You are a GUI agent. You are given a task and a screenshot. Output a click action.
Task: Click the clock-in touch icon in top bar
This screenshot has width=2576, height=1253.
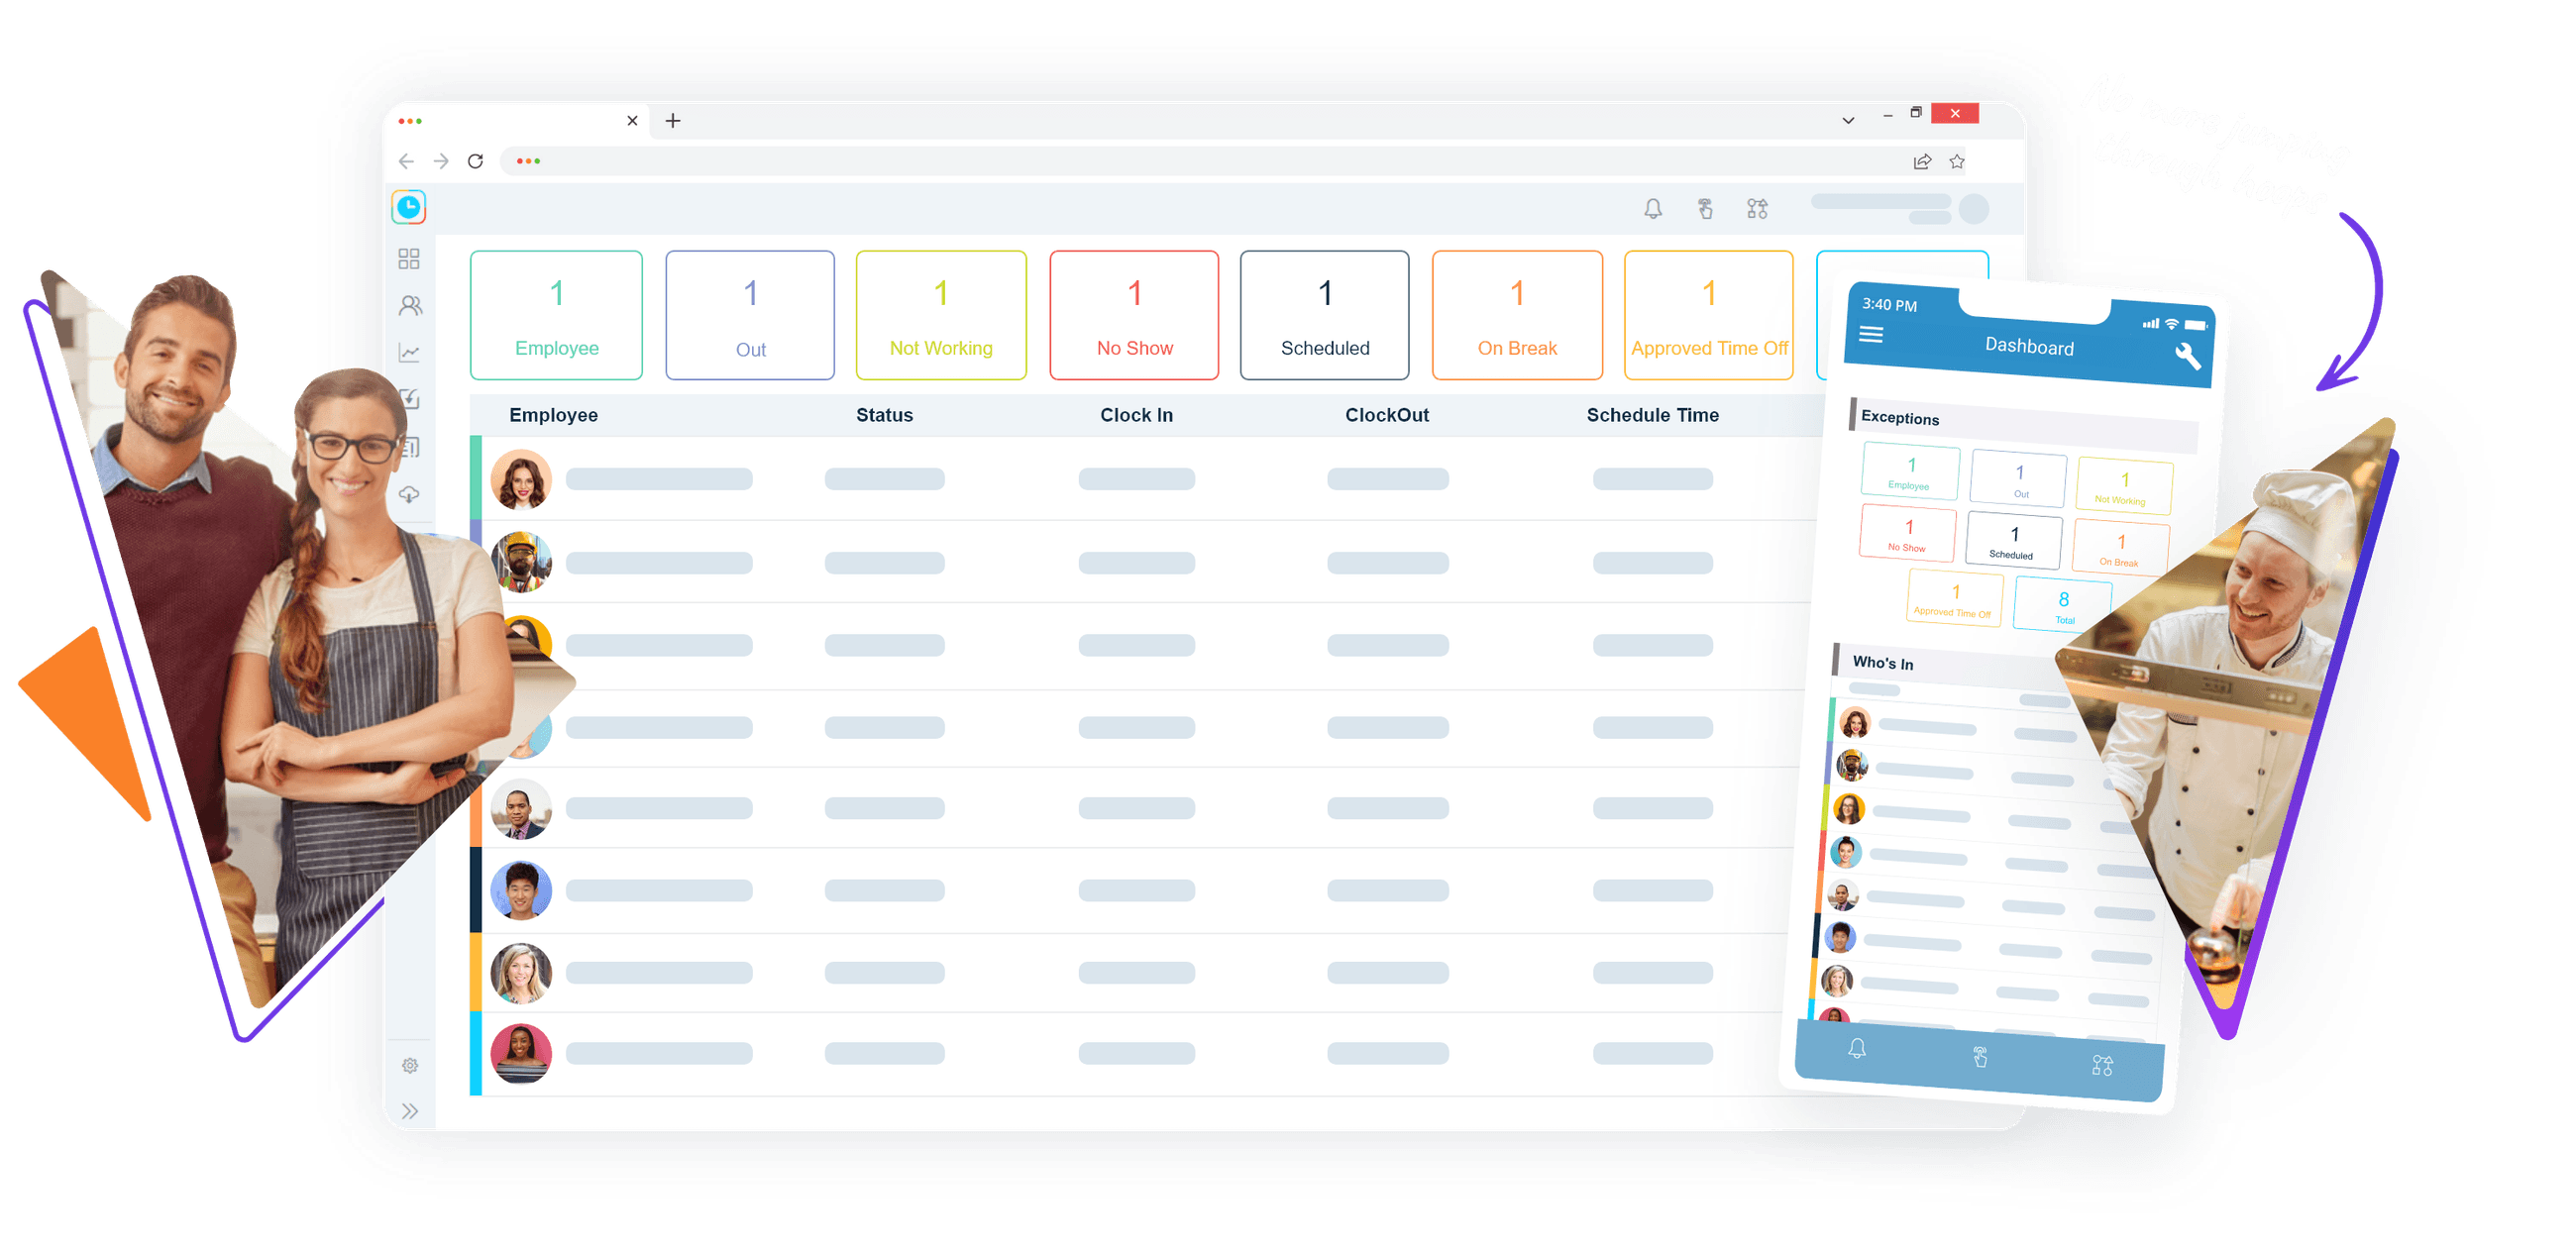coord(1705,208)
